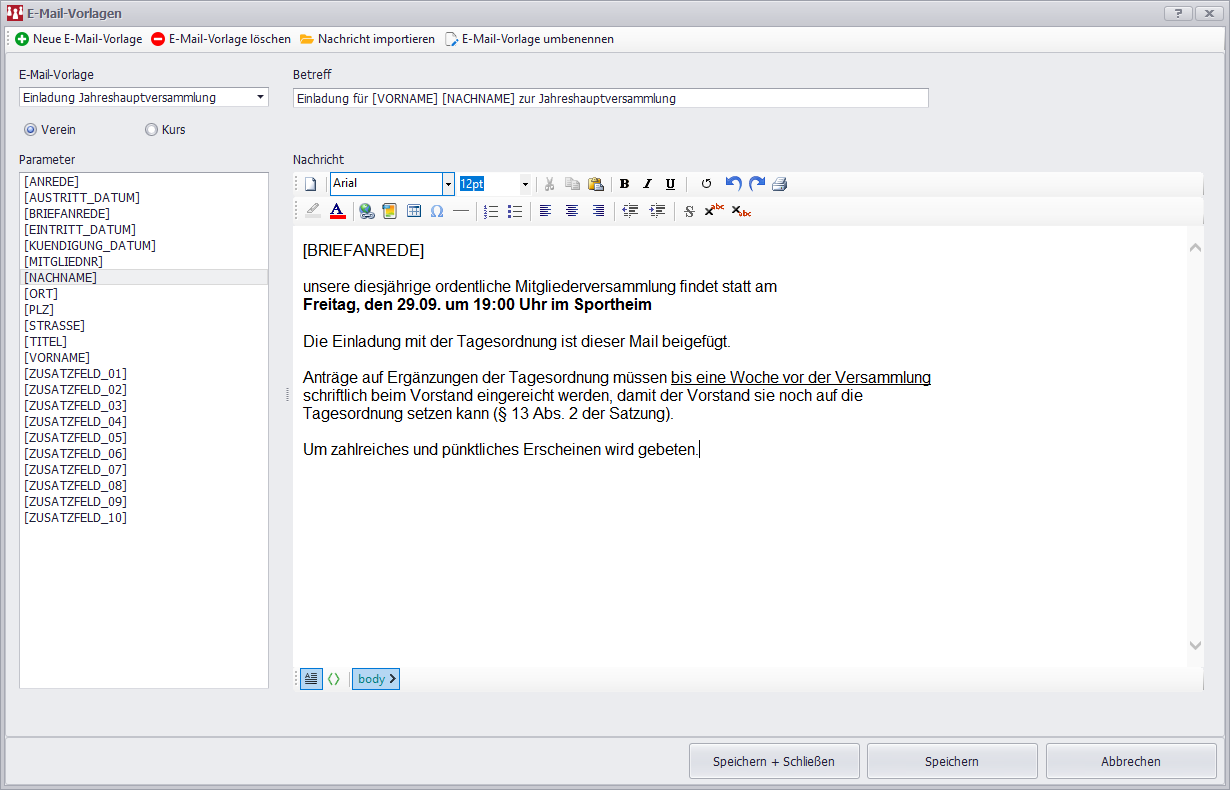The image size is (1230, 790).
Task: Toggle bold formatting in the message editor
Action: 624,184
